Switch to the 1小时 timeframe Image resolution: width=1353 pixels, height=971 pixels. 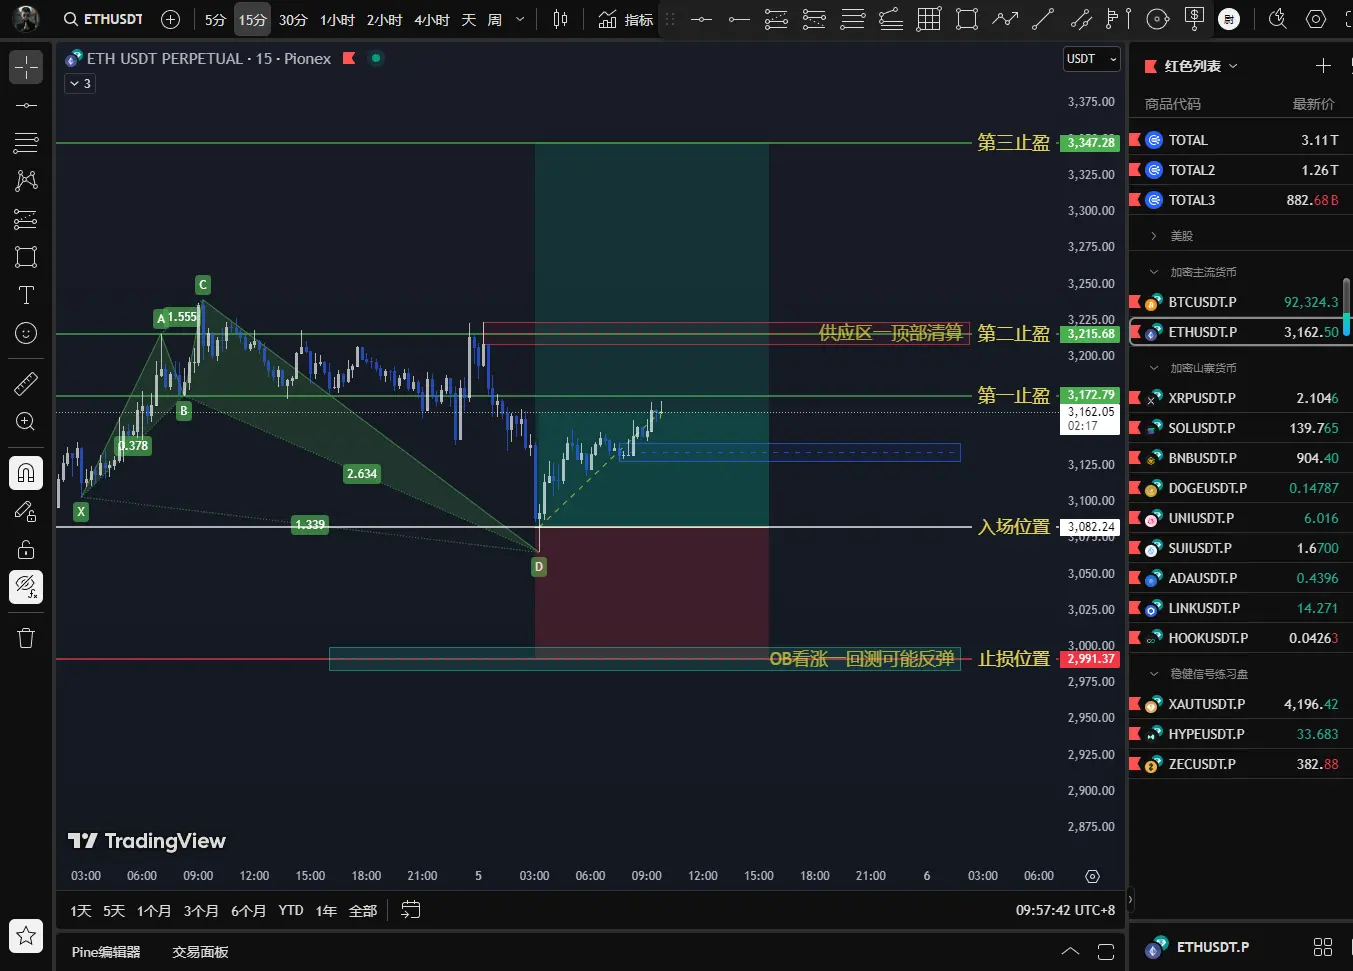tap(338, 19)
